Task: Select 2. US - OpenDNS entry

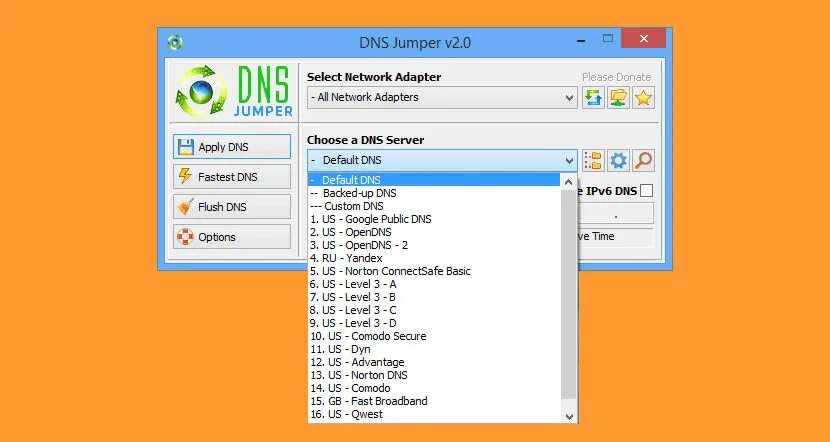Action: pos(434,232)
